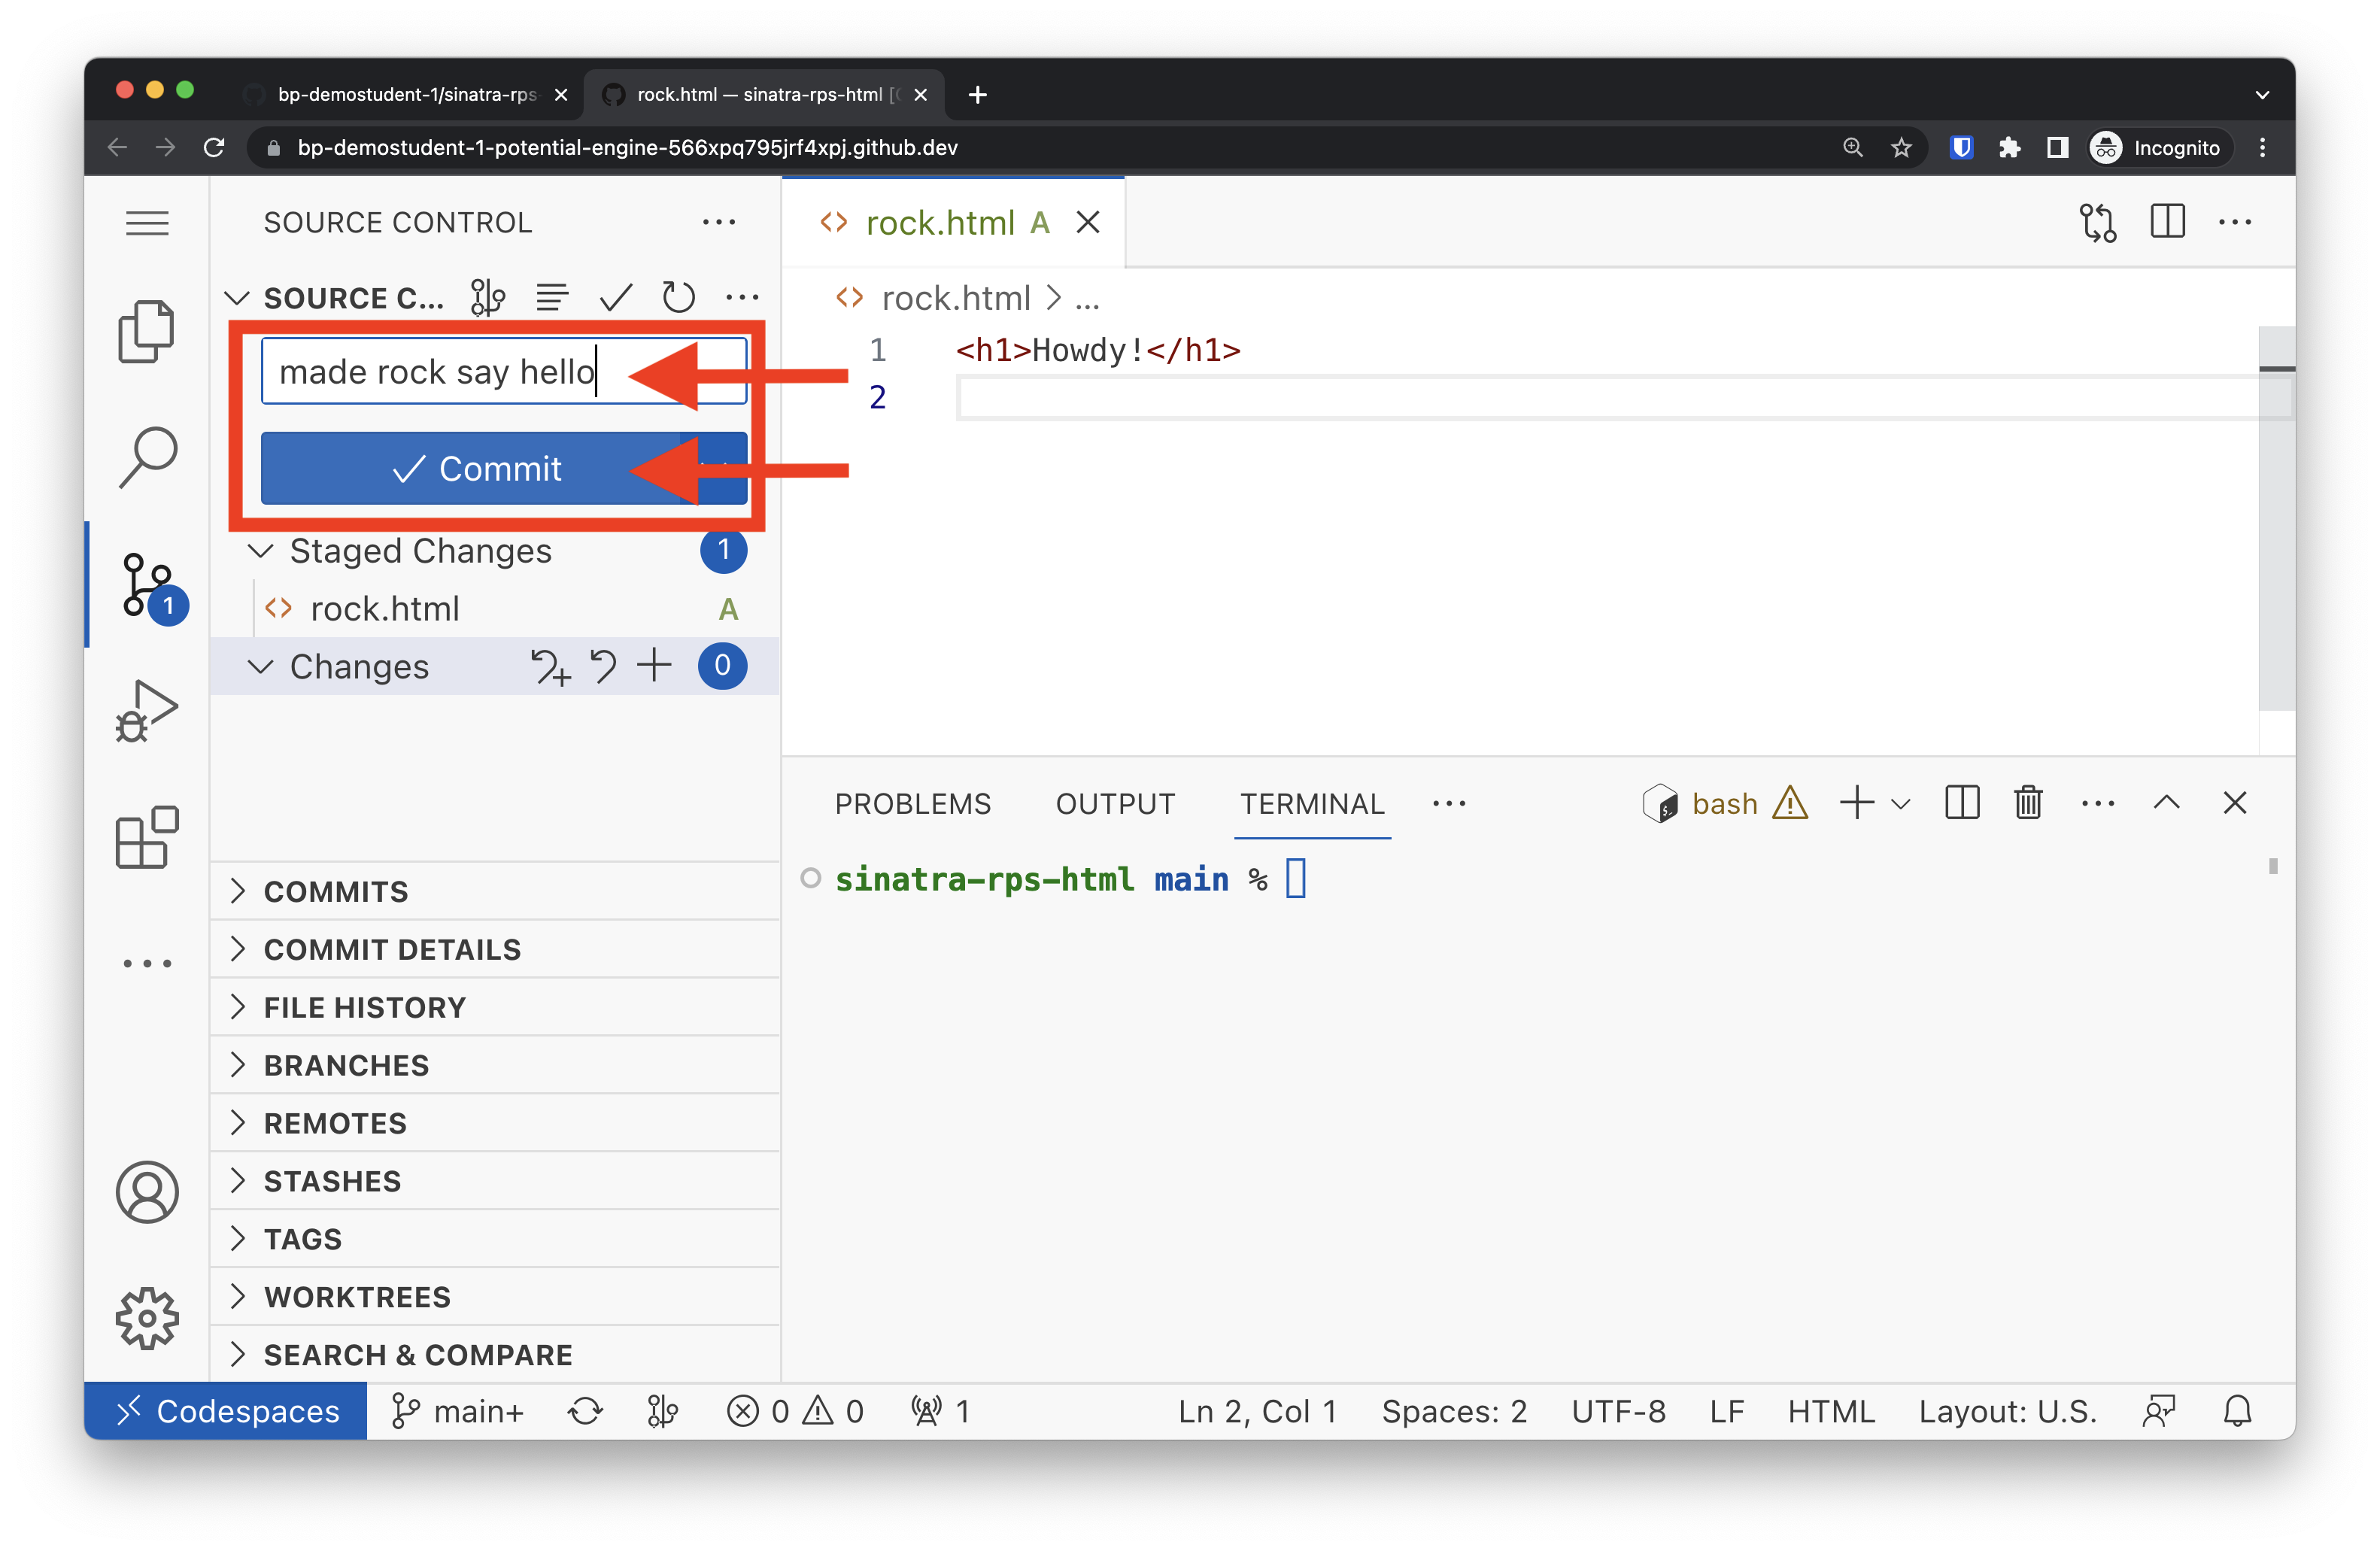
Task: Toggle the split editor layout icon
Action: coord(2167,222)
